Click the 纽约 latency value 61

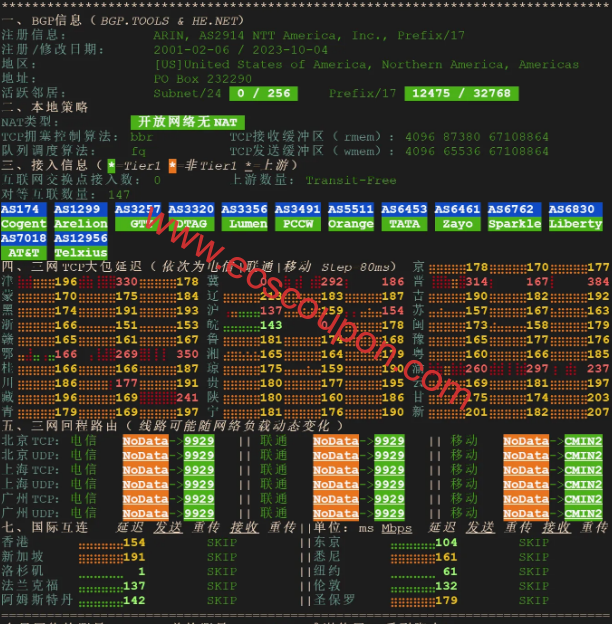pos(450,571)
